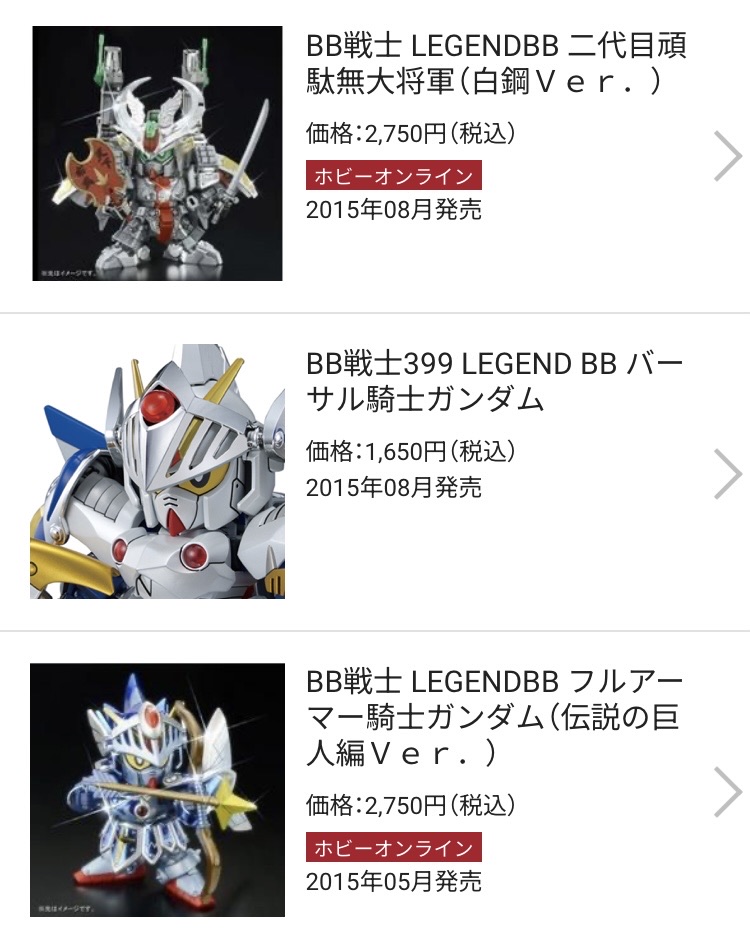Open BB戦士 LEGENDBB 二代目頑駄無大将軍 title link
750x943 pixels.
point(496,63)
